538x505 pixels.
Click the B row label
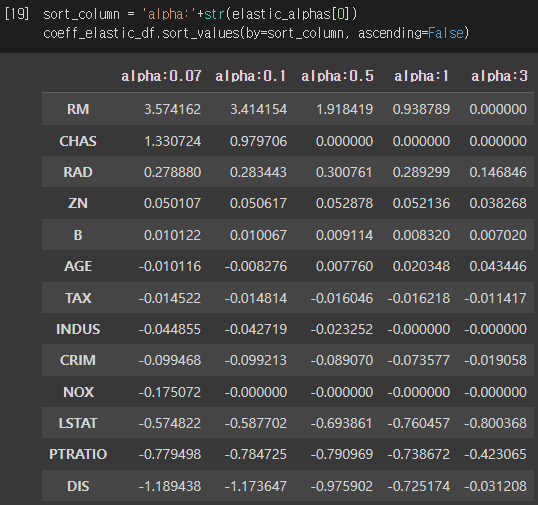[x=78, y=235]
